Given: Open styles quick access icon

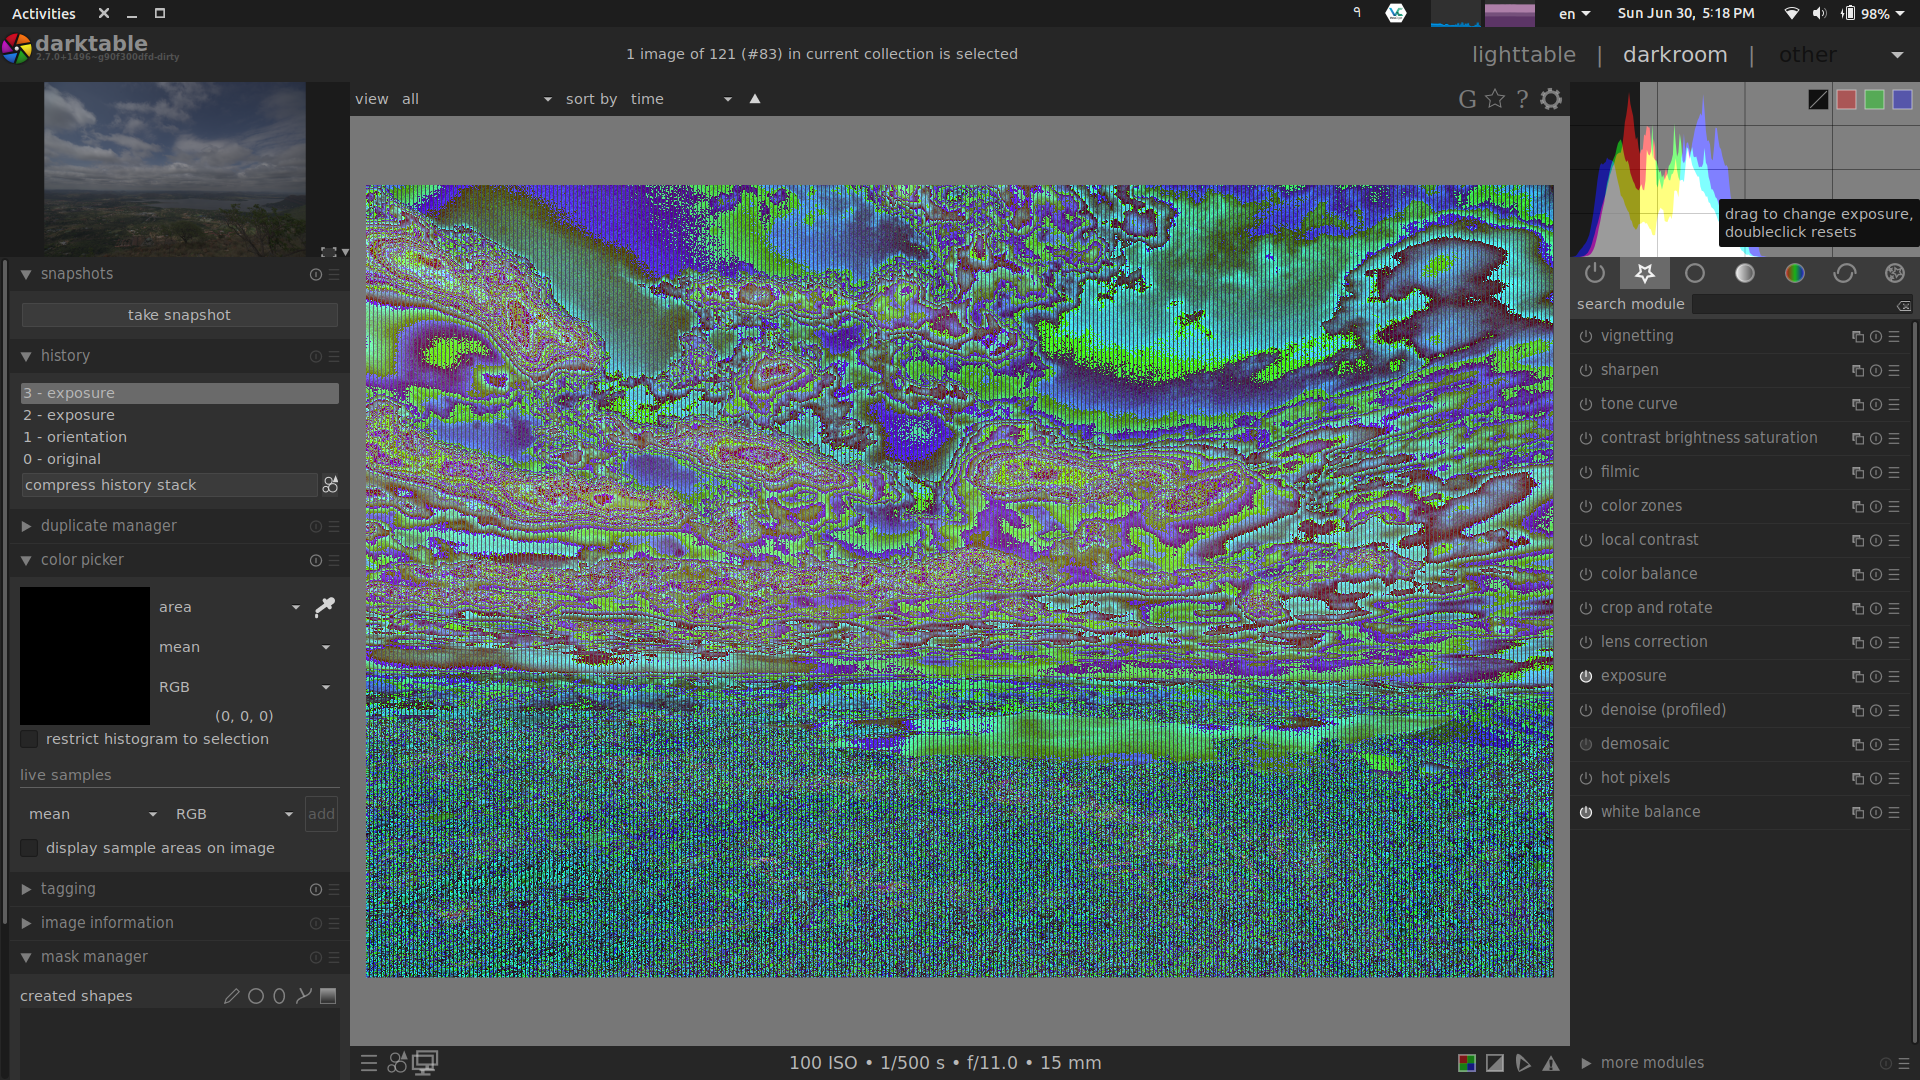Looking at the screenshot, I should coord(397,1063).
